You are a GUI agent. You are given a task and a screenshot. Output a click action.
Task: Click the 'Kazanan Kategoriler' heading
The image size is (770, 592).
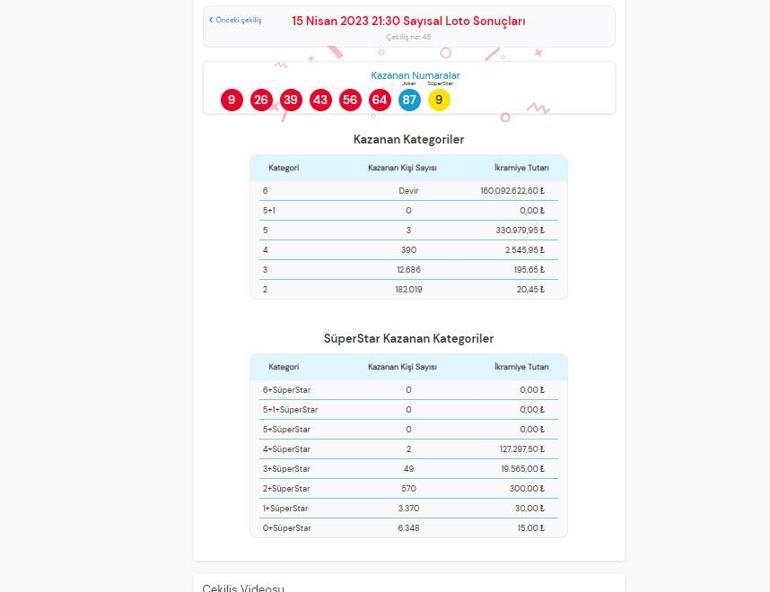409,139
